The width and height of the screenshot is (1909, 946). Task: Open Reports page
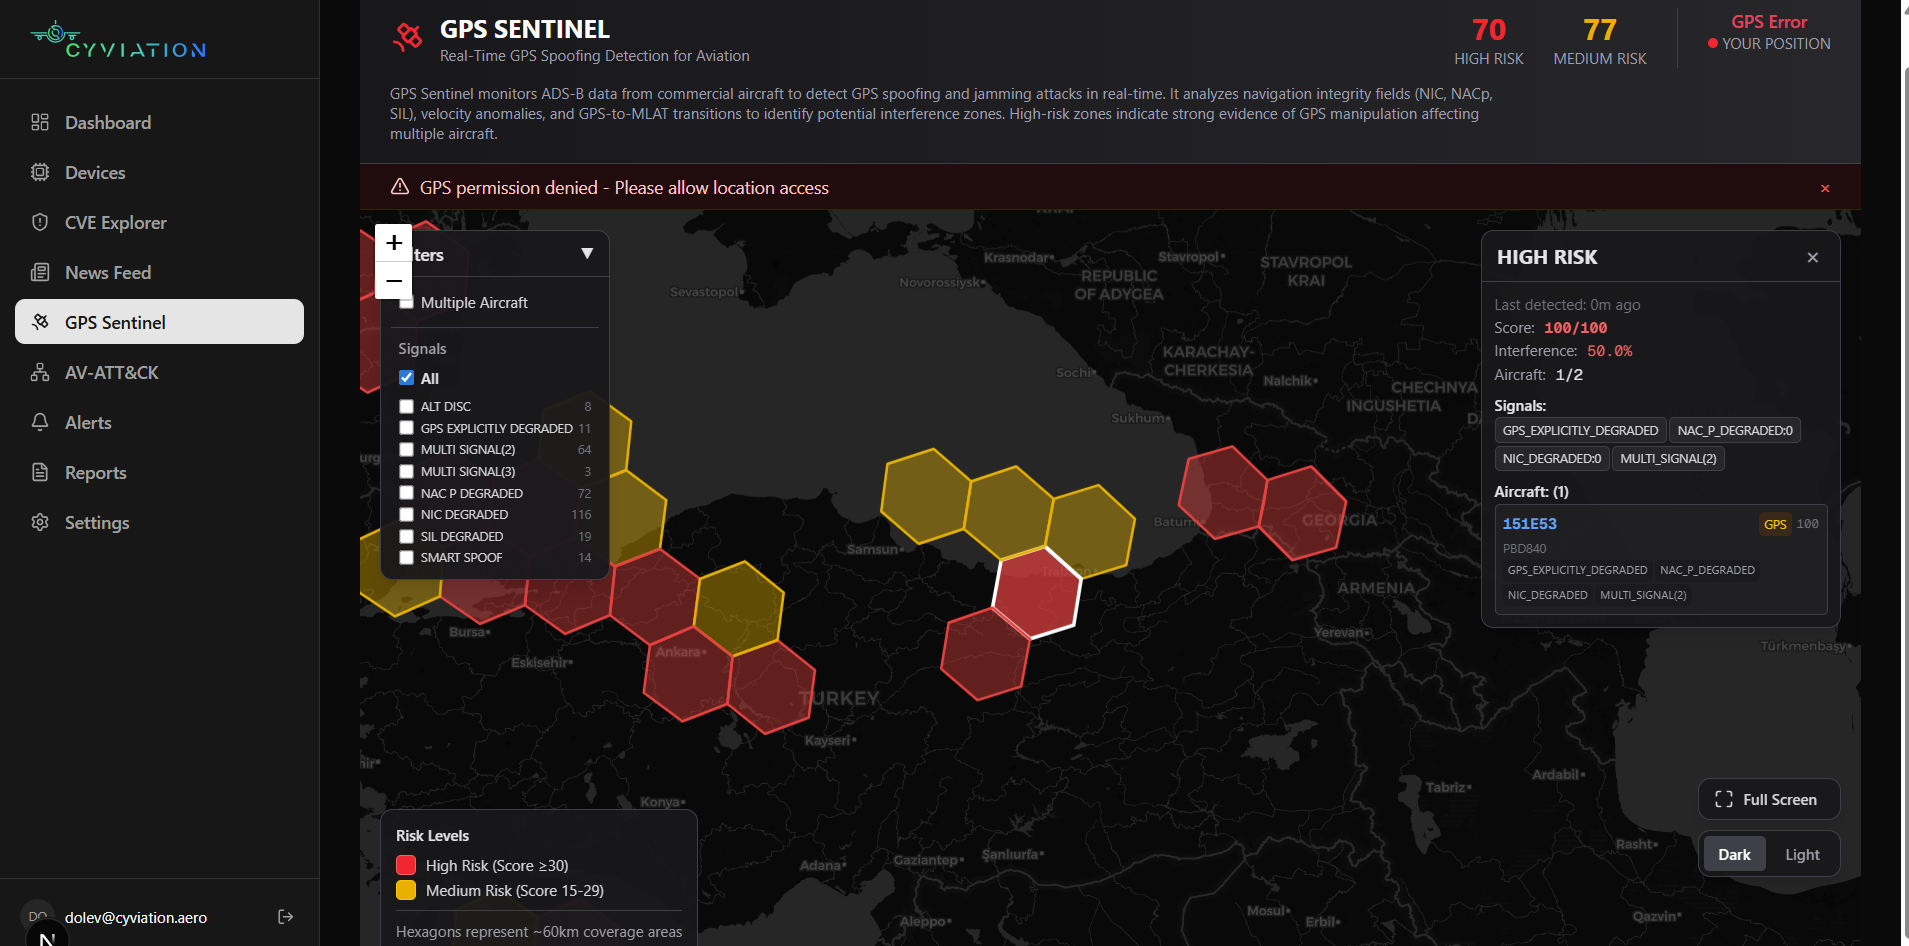(159, 472)
